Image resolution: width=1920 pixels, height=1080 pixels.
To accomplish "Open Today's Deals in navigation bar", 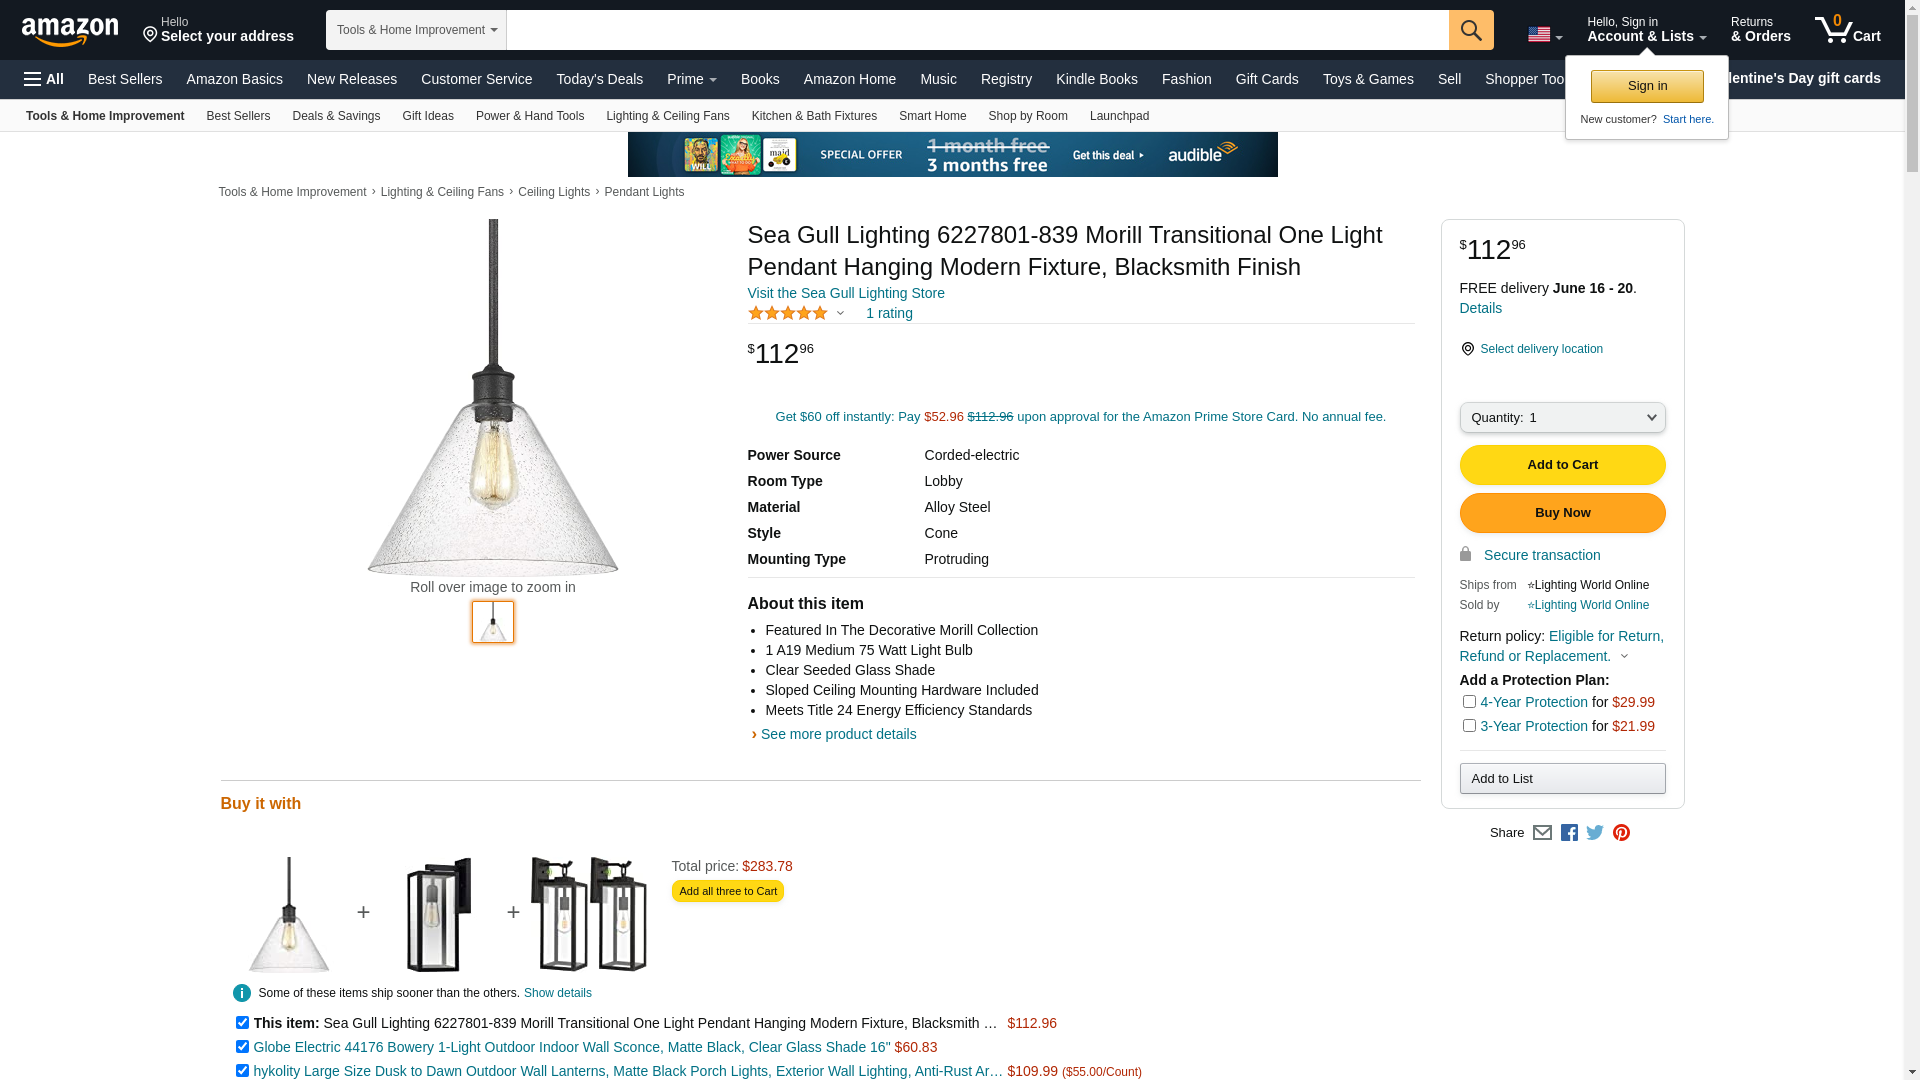I will click(x=599, y=79).
